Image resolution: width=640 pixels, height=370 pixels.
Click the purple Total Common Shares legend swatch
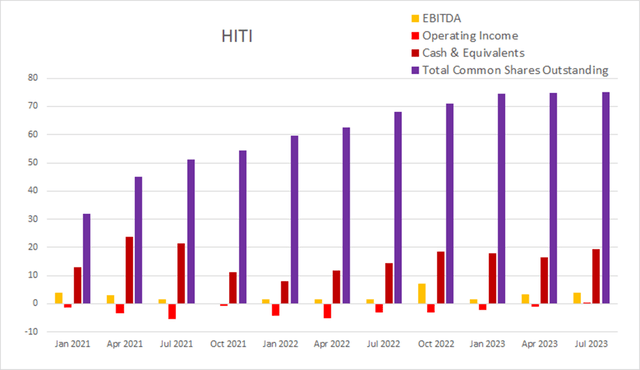tap(415, 70)
